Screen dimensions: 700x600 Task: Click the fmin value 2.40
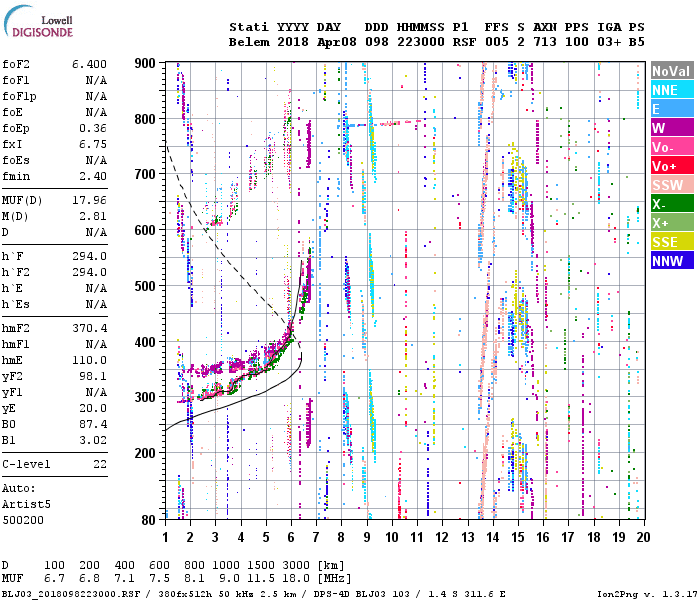click(x=93, y=176)
